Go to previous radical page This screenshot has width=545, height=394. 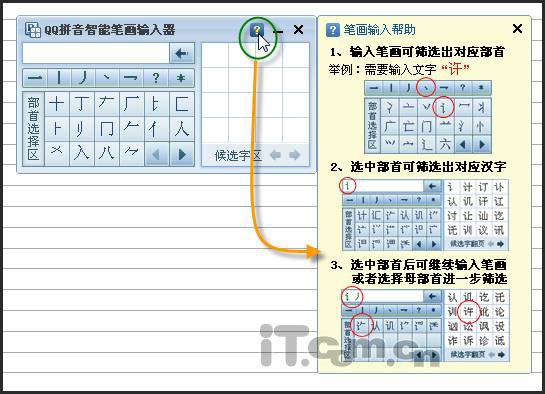click(x=157, y=154)
